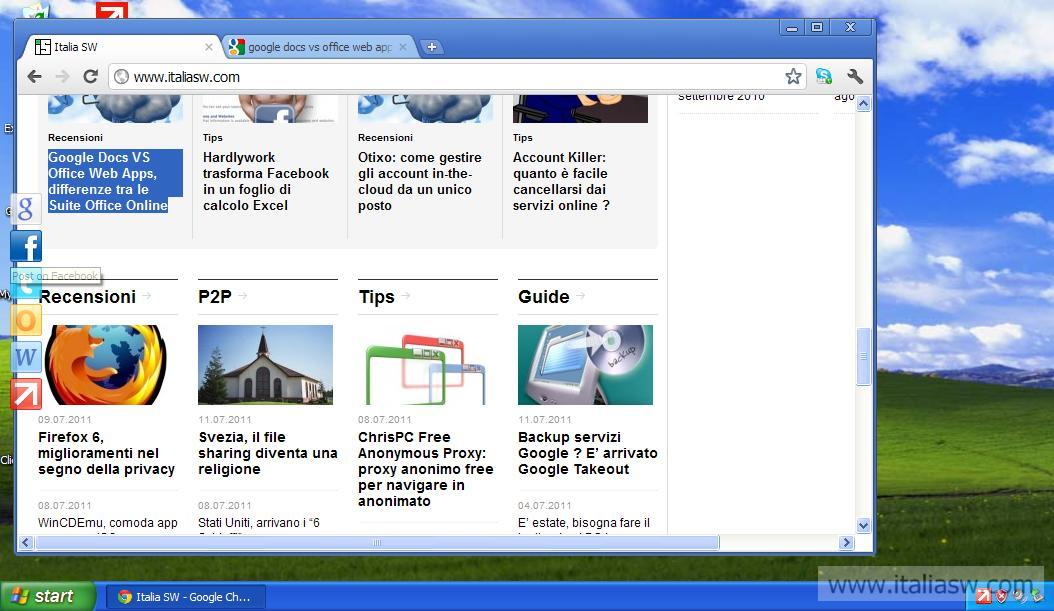This screenshot has width=1054, height=611.
Task: Click the red arrow desktop icon above Chrome
Action: tap(112, 9)
